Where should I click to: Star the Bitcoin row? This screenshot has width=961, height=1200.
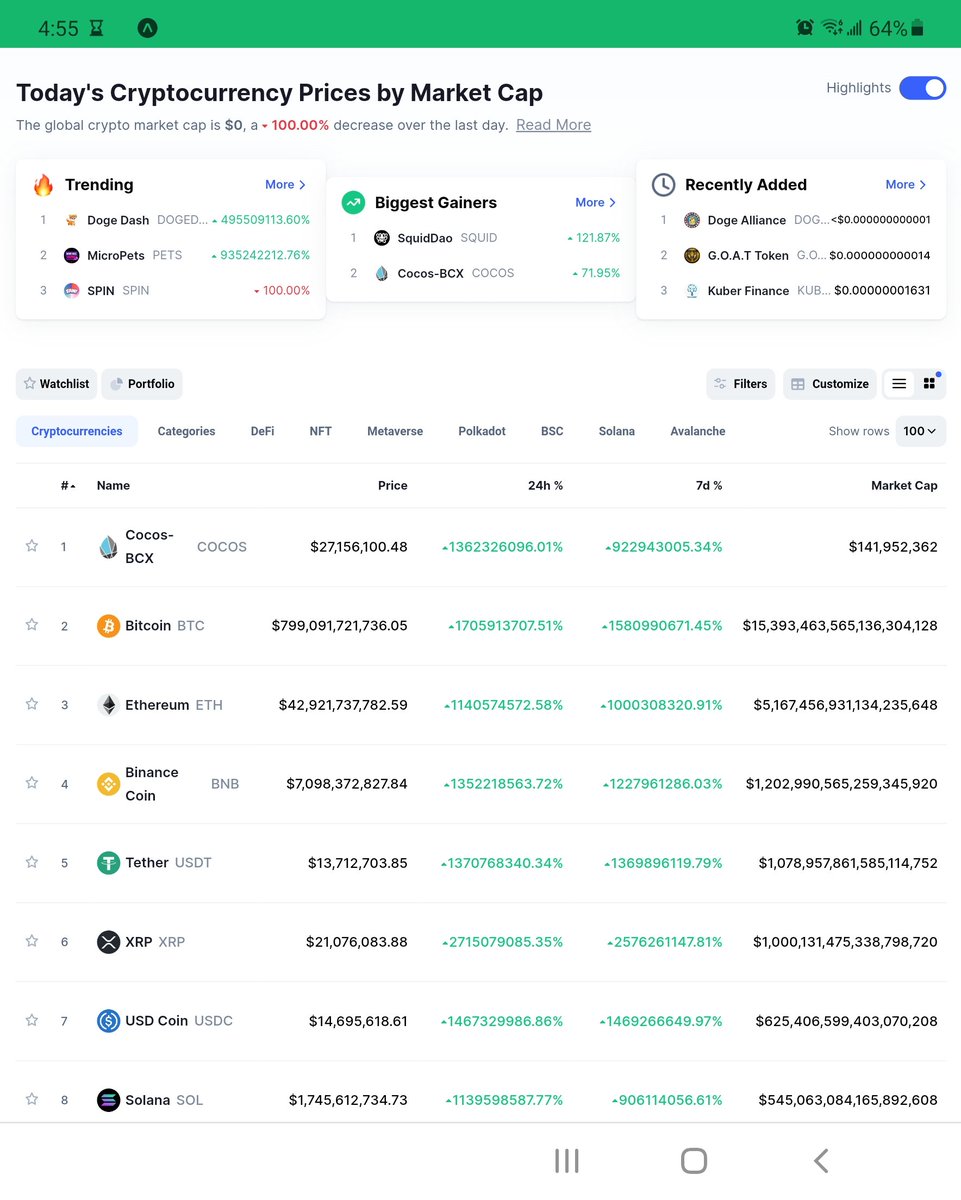[32, 625]
